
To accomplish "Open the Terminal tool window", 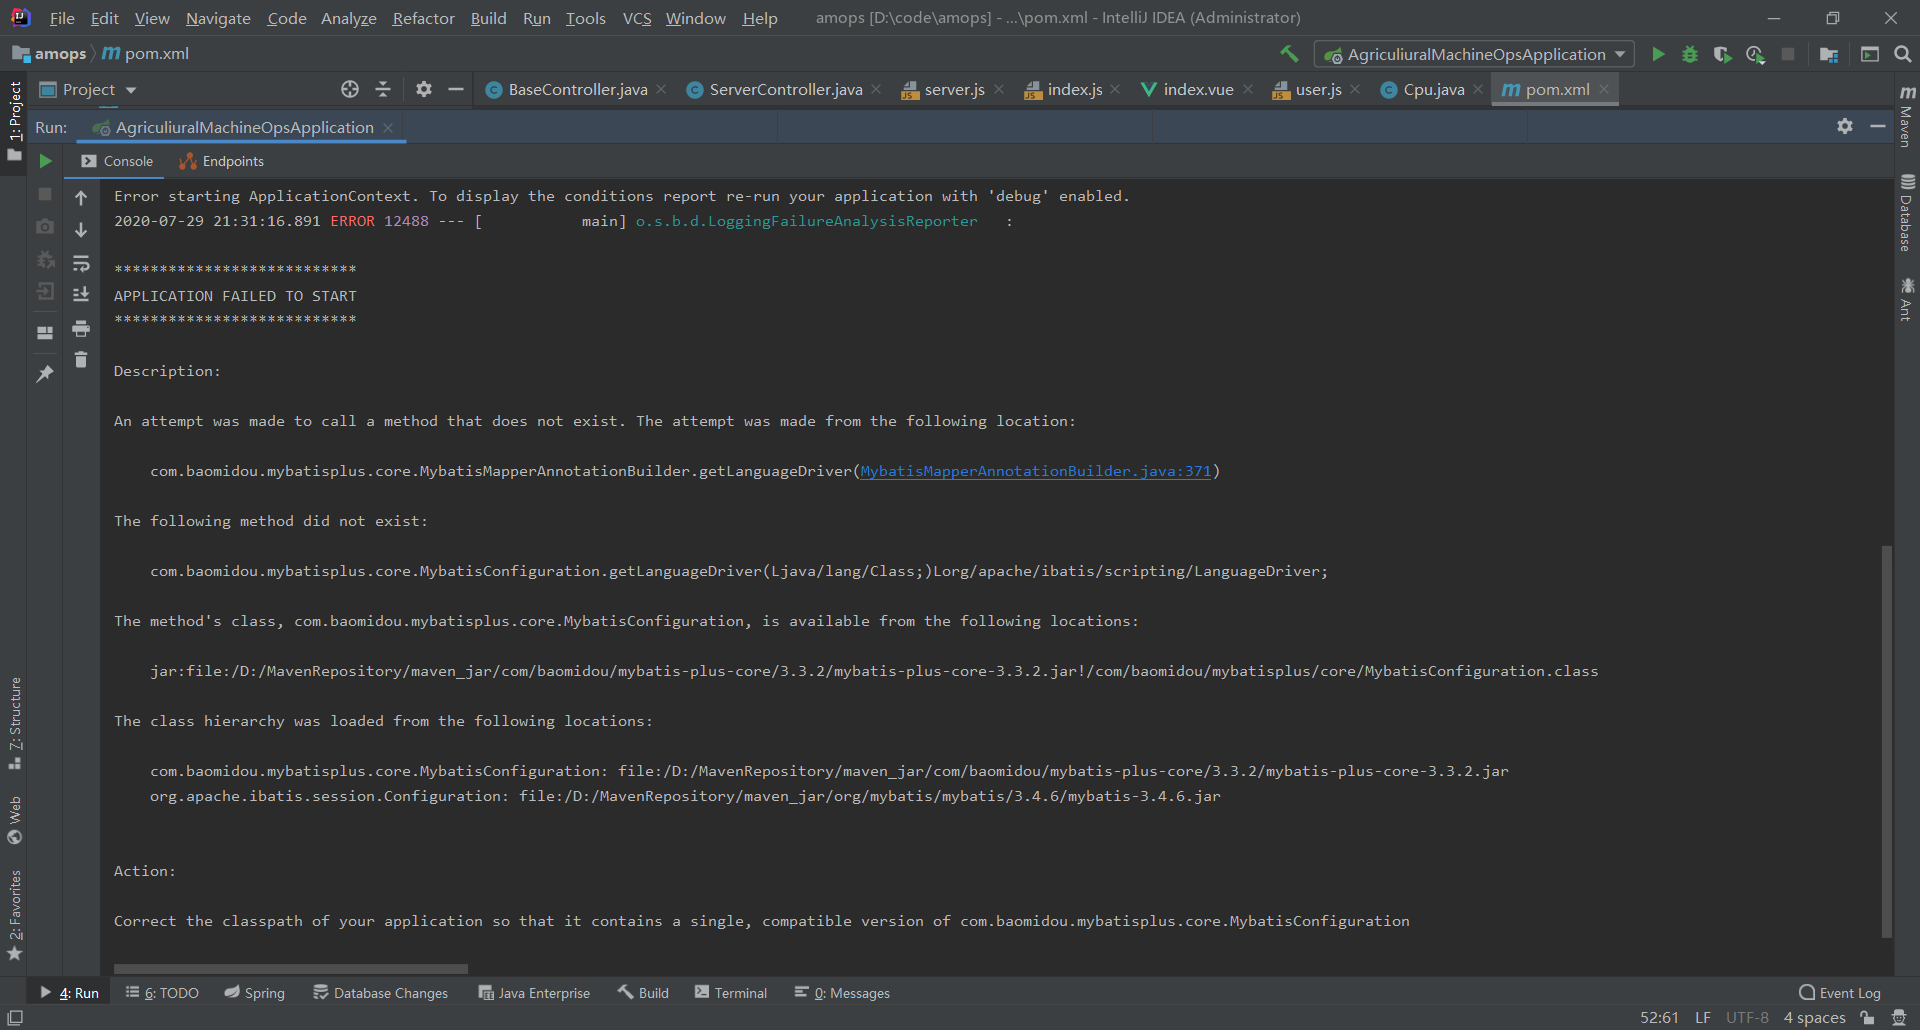I will click(x=731, y=993).
